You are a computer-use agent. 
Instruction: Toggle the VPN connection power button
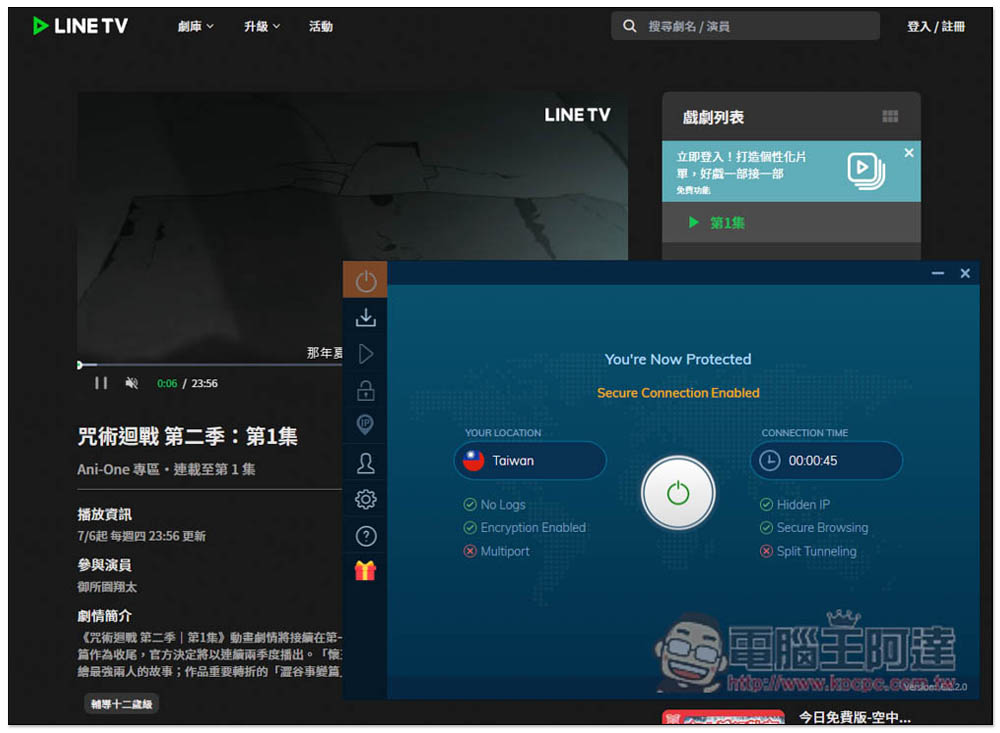pos(678,493)
